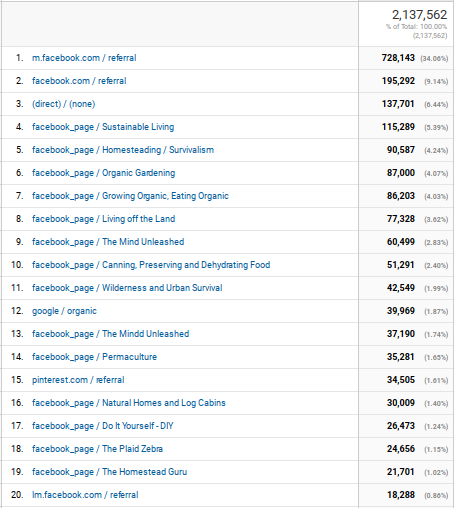Select the 728,143 sessions value
The width and height of the screenshot is (454, 508).
[x=398, y=58]
